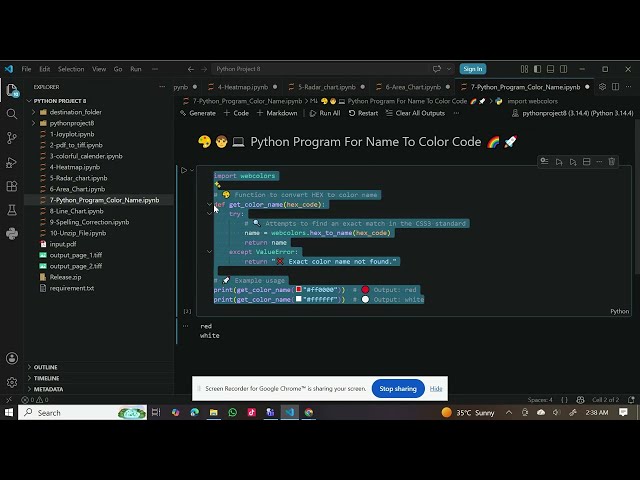Toggle secondary side bar visibility

tap(564, 69)
